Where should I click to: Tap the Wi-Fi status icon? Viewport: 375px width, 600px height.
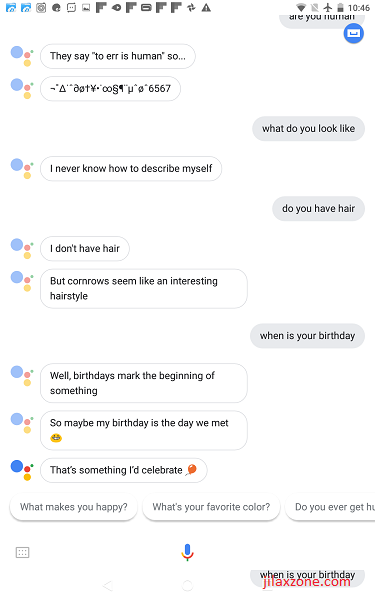point(301,7)
